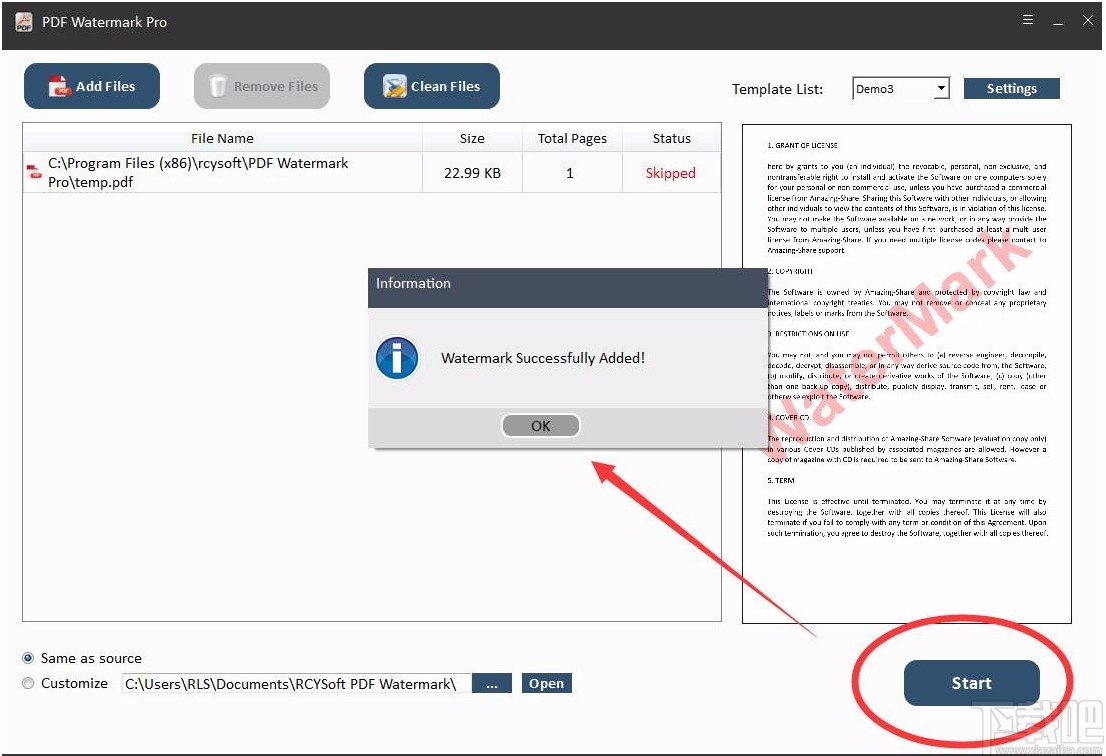This screenshot has width=1106, height=756.
Task: Click the 22.99 KB size cell
Action: pos(472,173)
